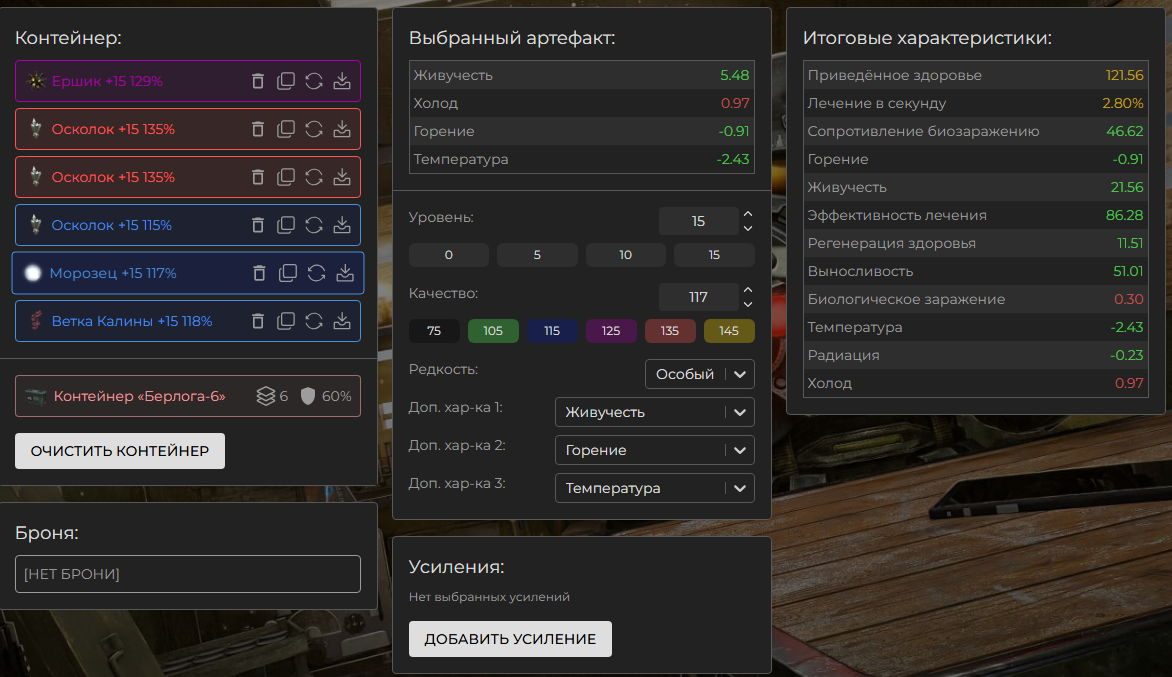Screen dimensions: 1172x677
Task: Click the Ветка Калины branch icon
Action: tap(35, 321)
